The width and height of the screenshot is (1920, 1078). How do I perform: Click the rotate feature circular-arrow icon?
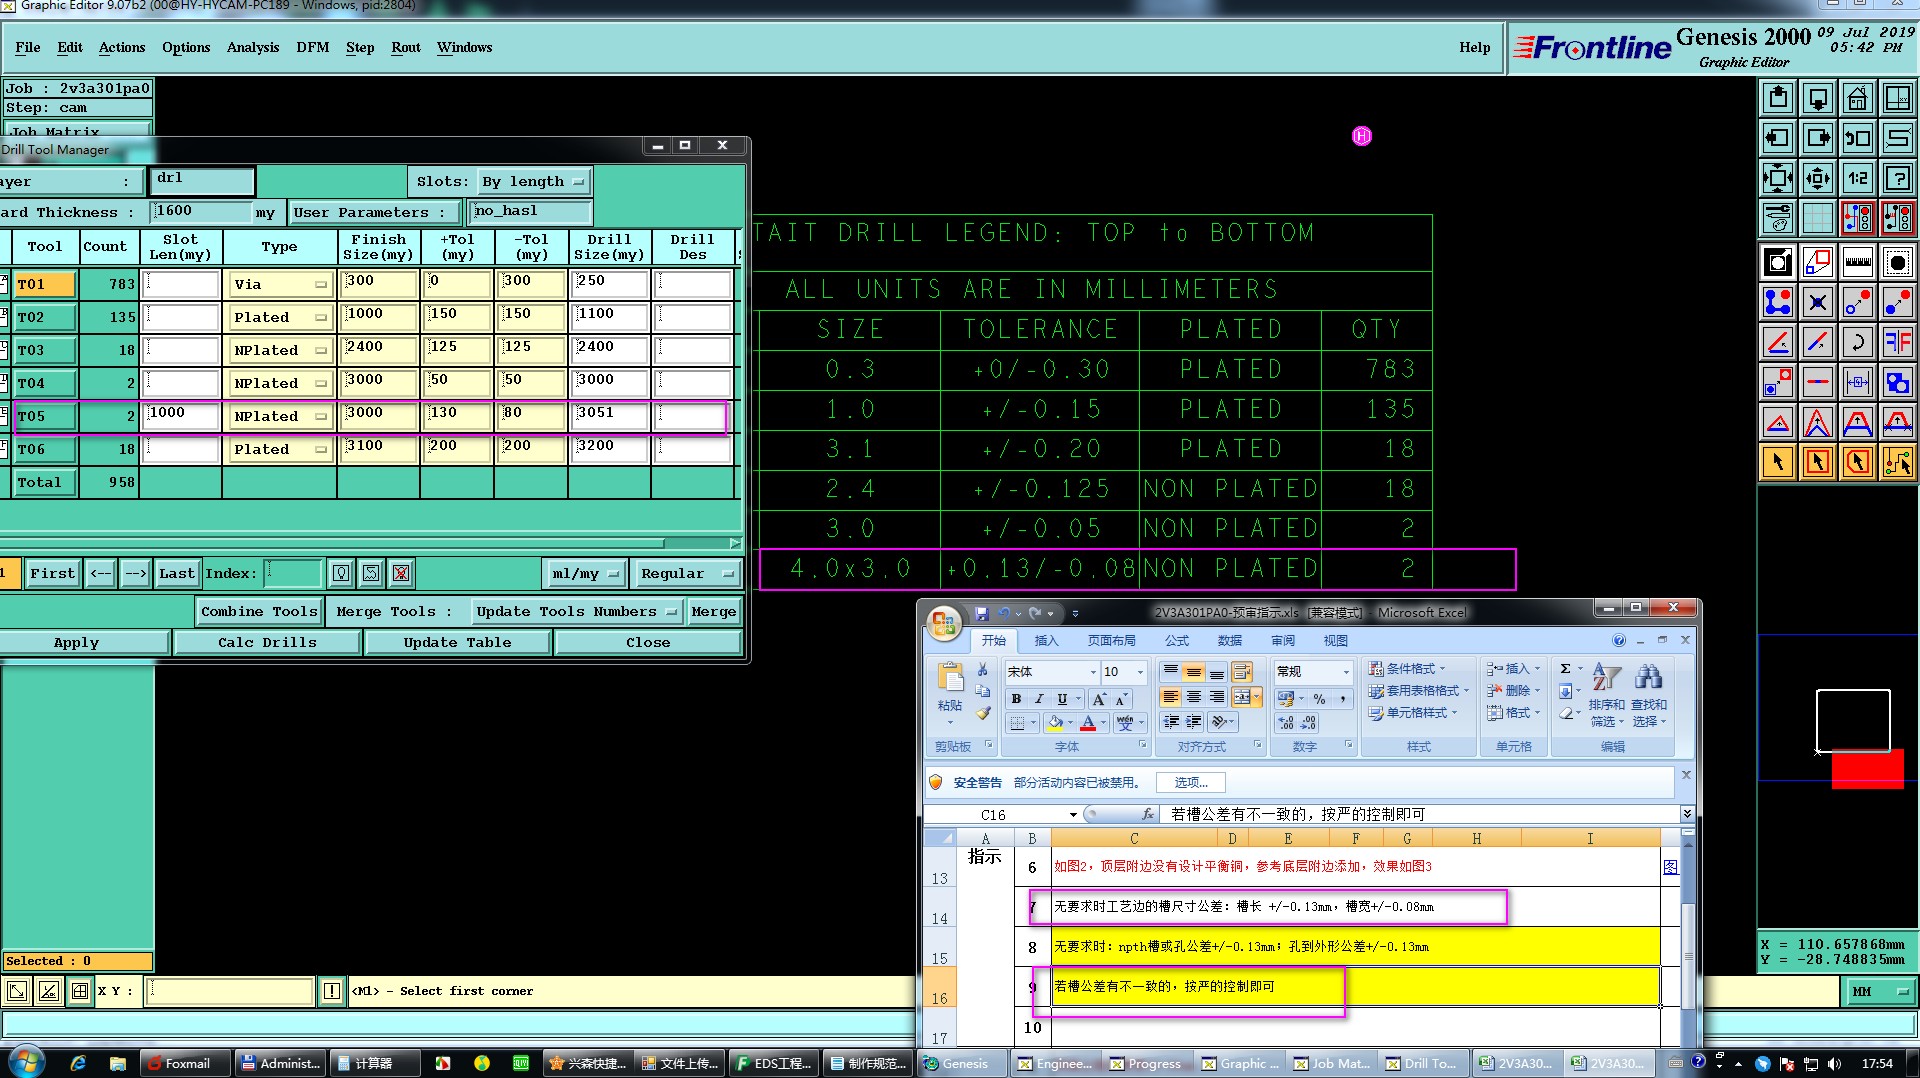1857,342
